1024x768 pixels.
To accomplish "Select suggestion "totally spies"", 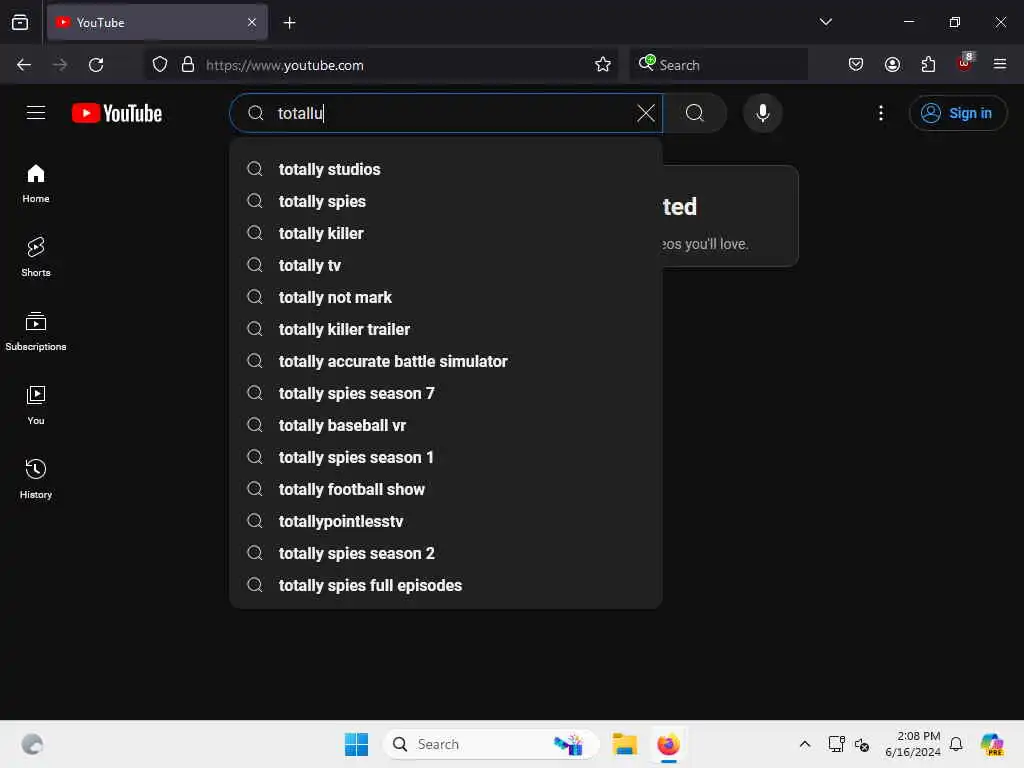I will click(446, 201).
